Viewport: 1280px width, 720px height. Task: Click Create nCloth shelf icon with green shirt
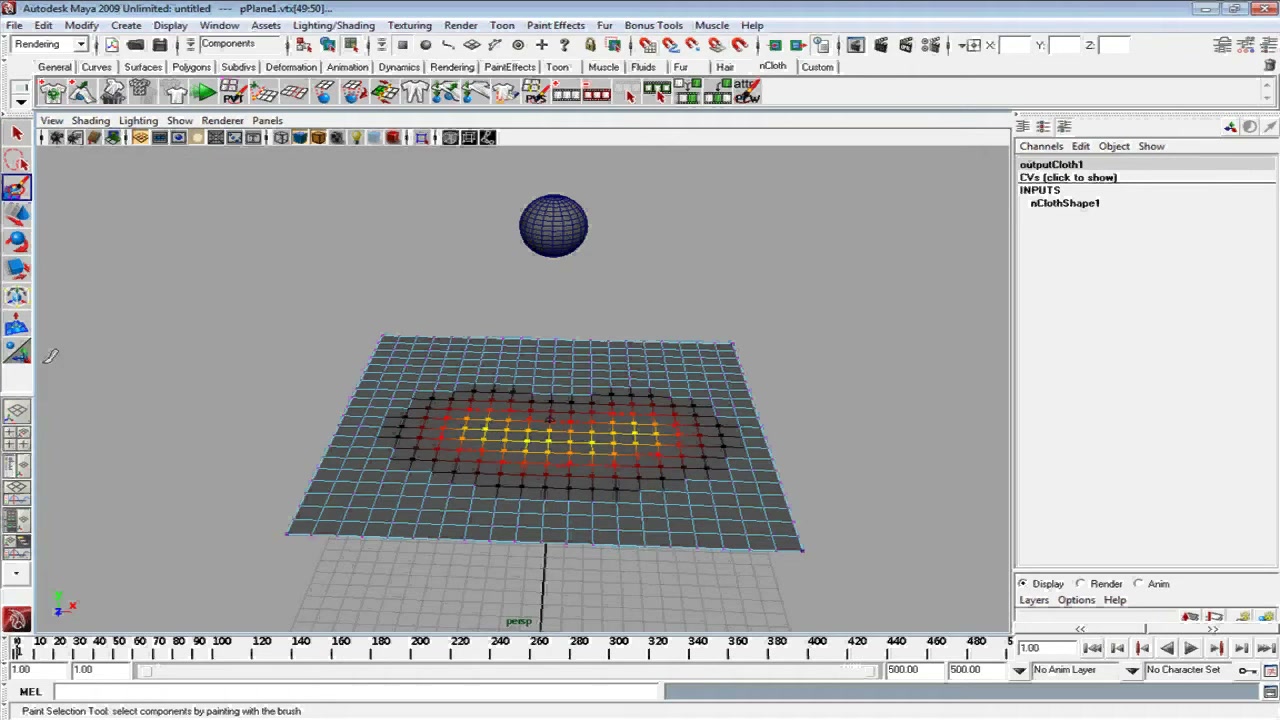53,92
